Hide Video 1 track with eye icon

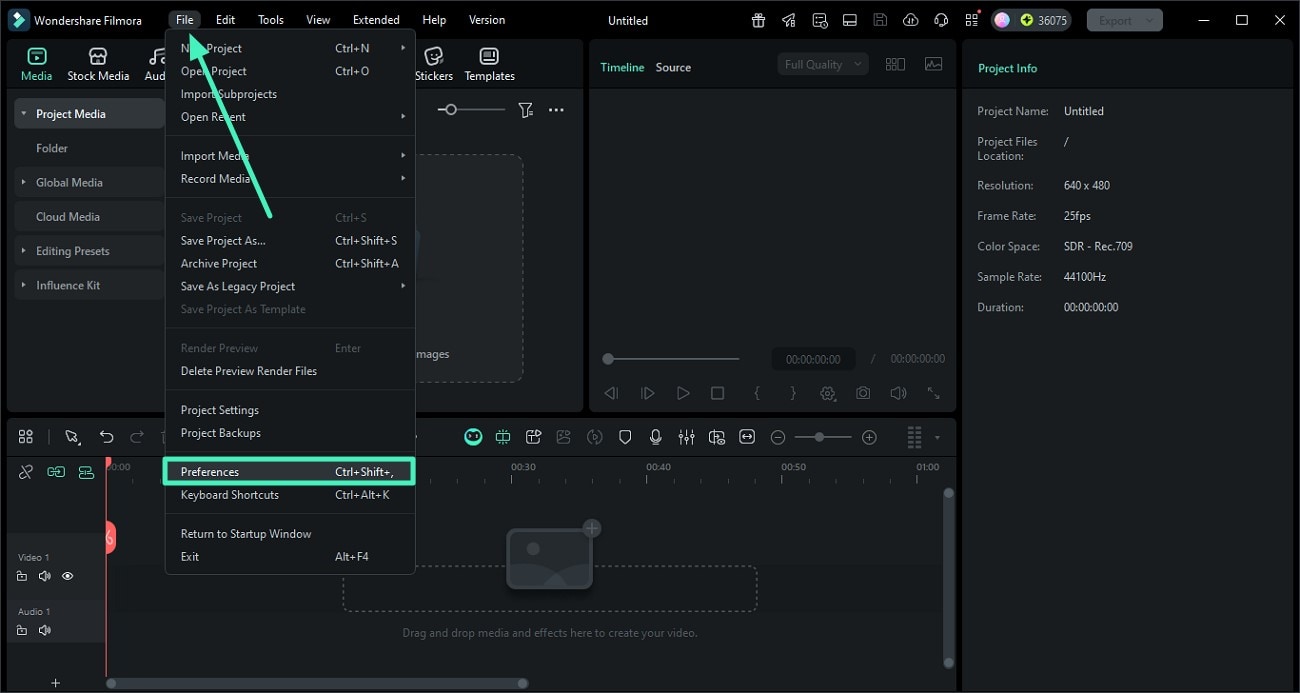67,576
